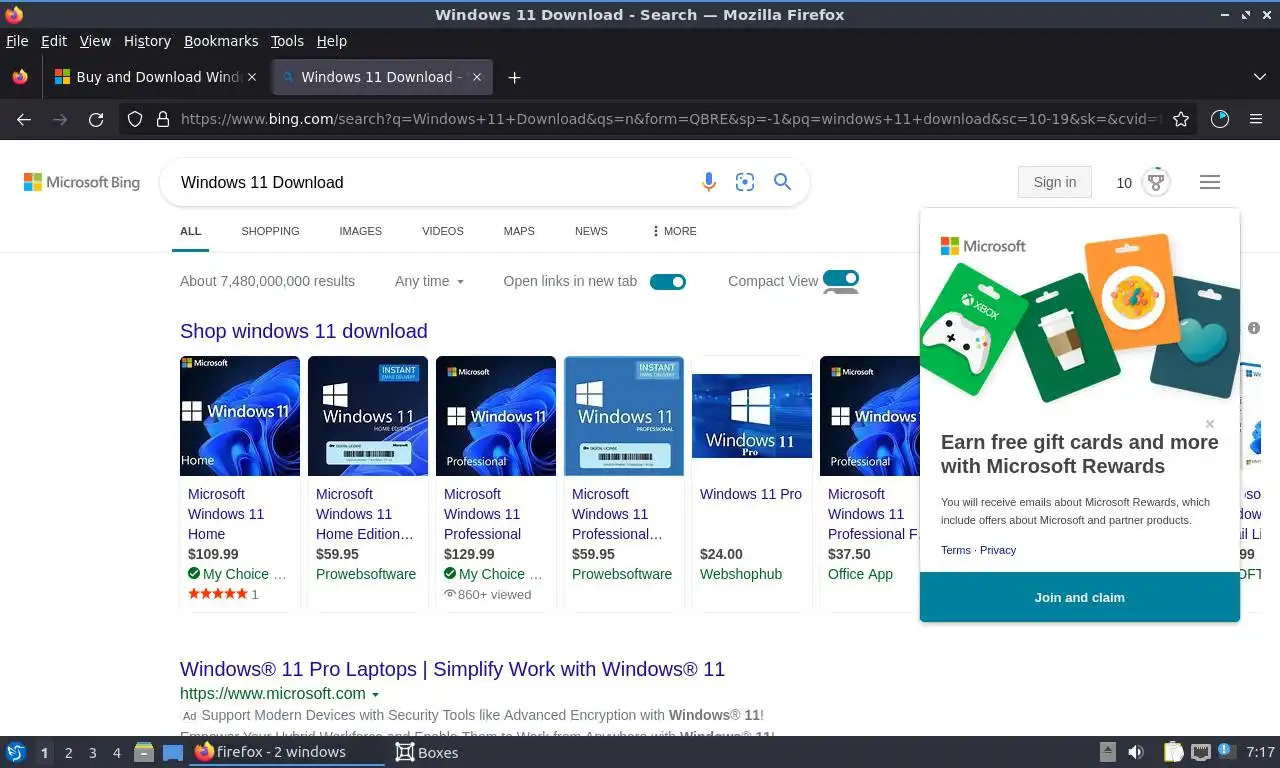The image size is (1280, 768).
Task: Open Bing visual search camera icon
Action: coord(745,182)
